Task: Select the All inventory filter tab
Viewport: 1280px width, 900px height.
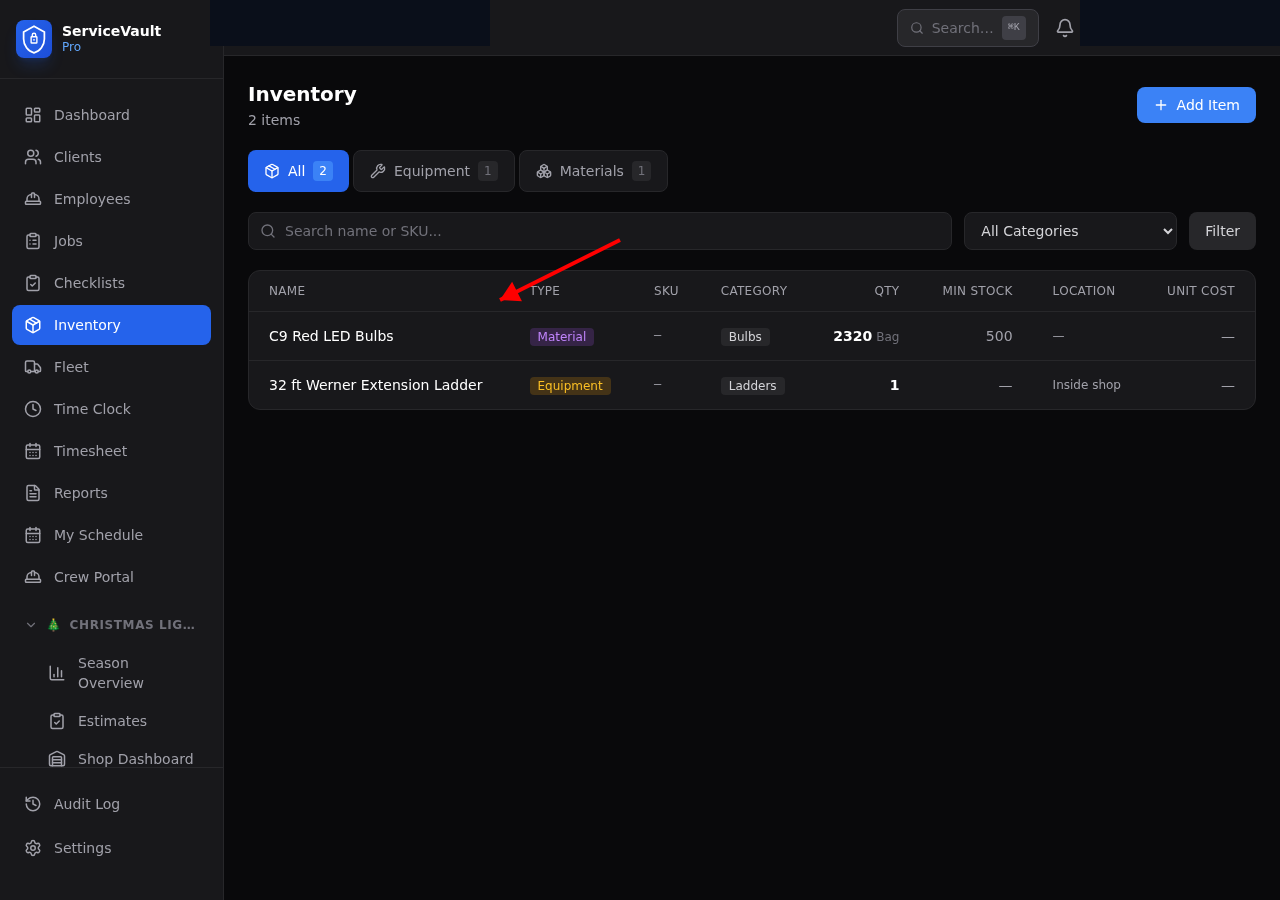Action: coord(297,170)
